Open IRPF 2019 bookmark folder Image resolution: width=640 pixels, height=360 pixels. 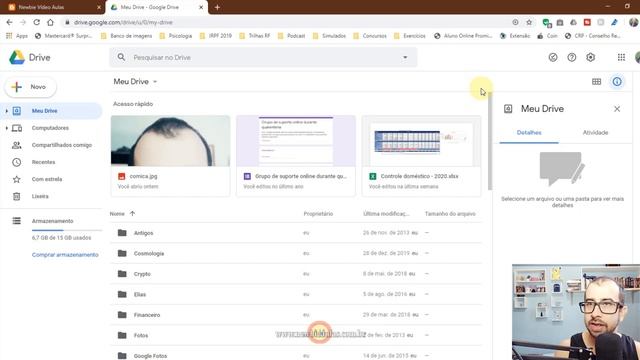(216, 36)
